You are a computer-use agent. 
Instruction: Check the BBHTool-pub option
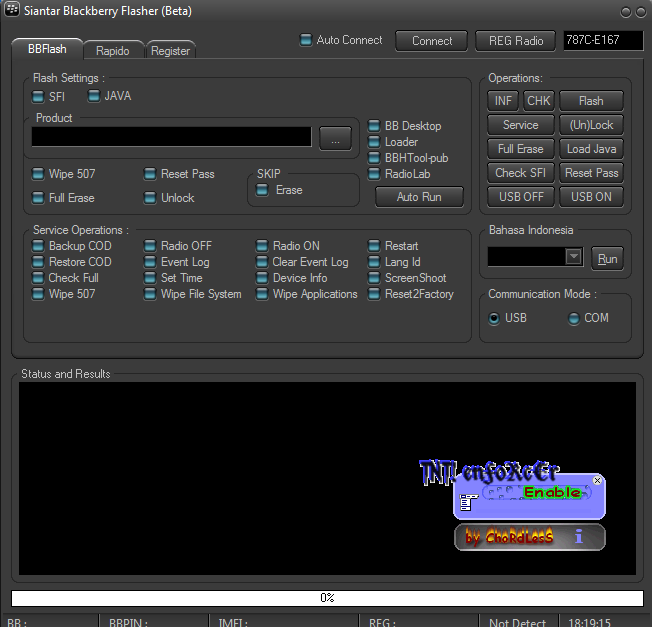pyautogui.click(x=374, y=158)
